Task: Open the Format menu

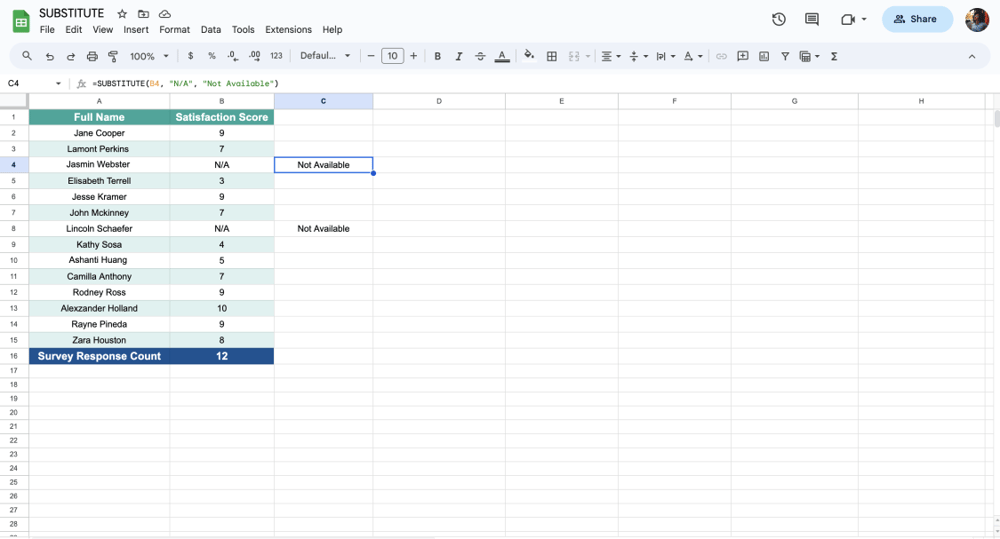Action: tap(174, 30)
